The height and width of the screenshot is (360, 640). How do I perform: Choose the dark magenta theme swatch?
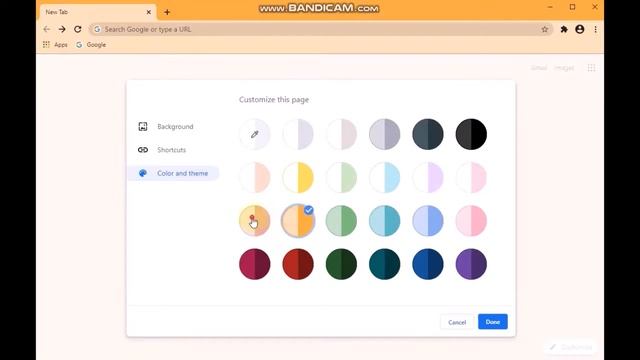click(x=255, y=264)
